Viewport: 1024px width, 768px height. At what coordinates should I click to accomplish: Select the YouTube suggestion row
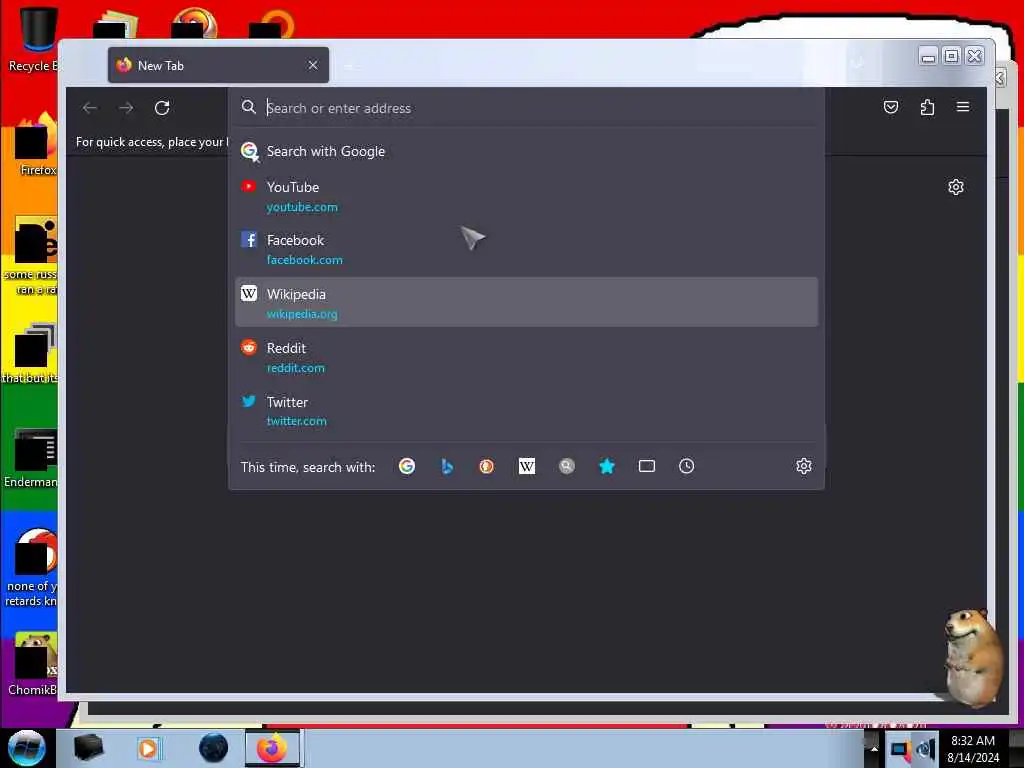(526, 197)
